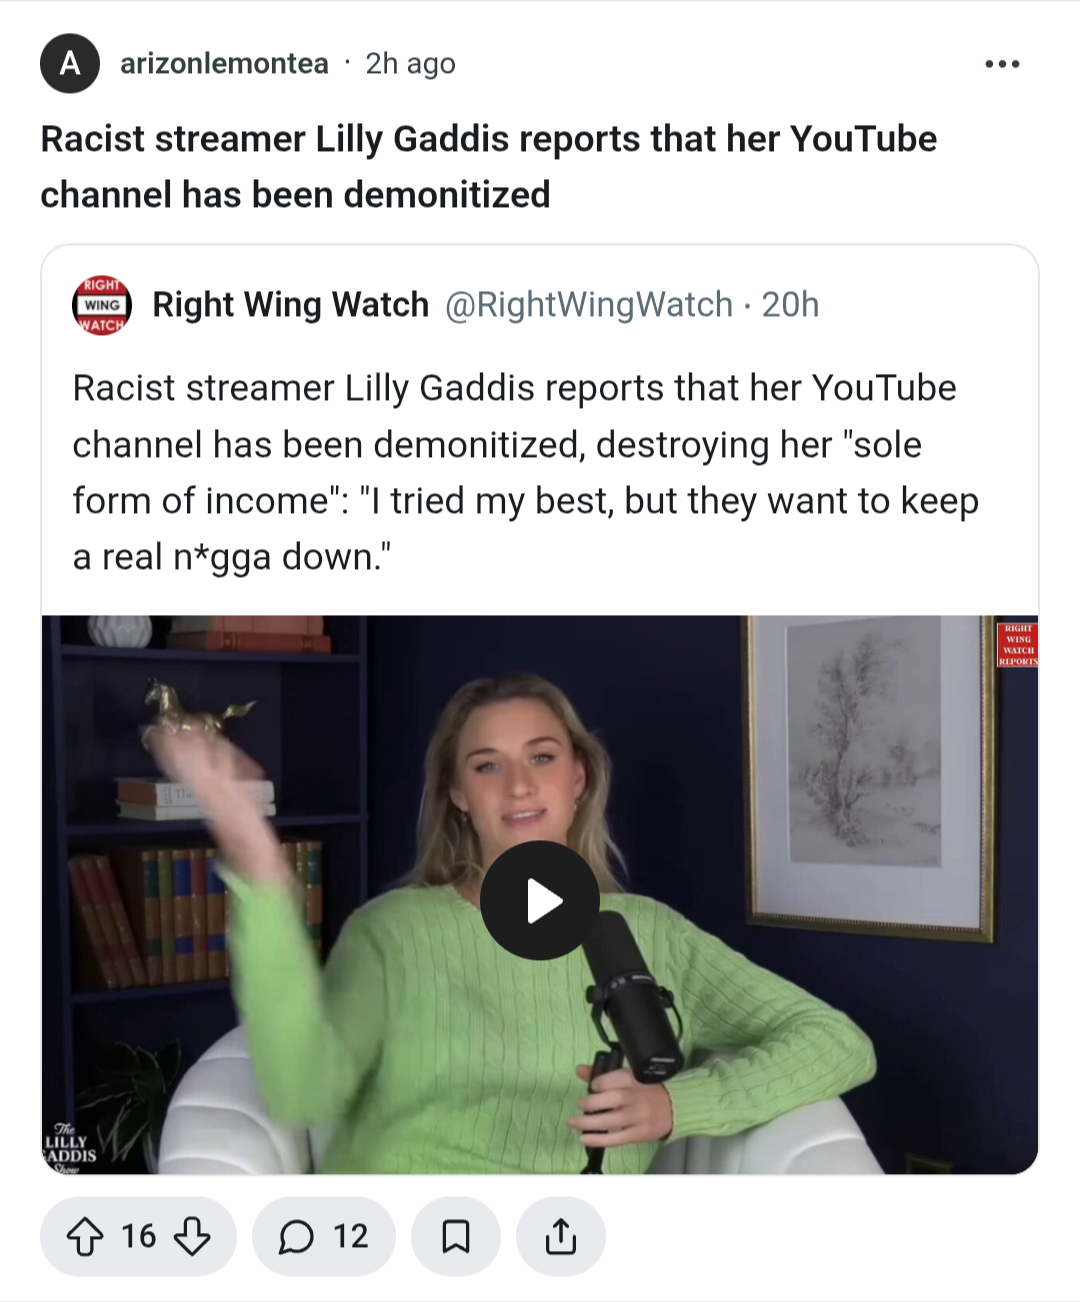Image resolution: width=1080 pixels, height=1302 pixels.
Task: Play the embedded video
Action: 540,900
